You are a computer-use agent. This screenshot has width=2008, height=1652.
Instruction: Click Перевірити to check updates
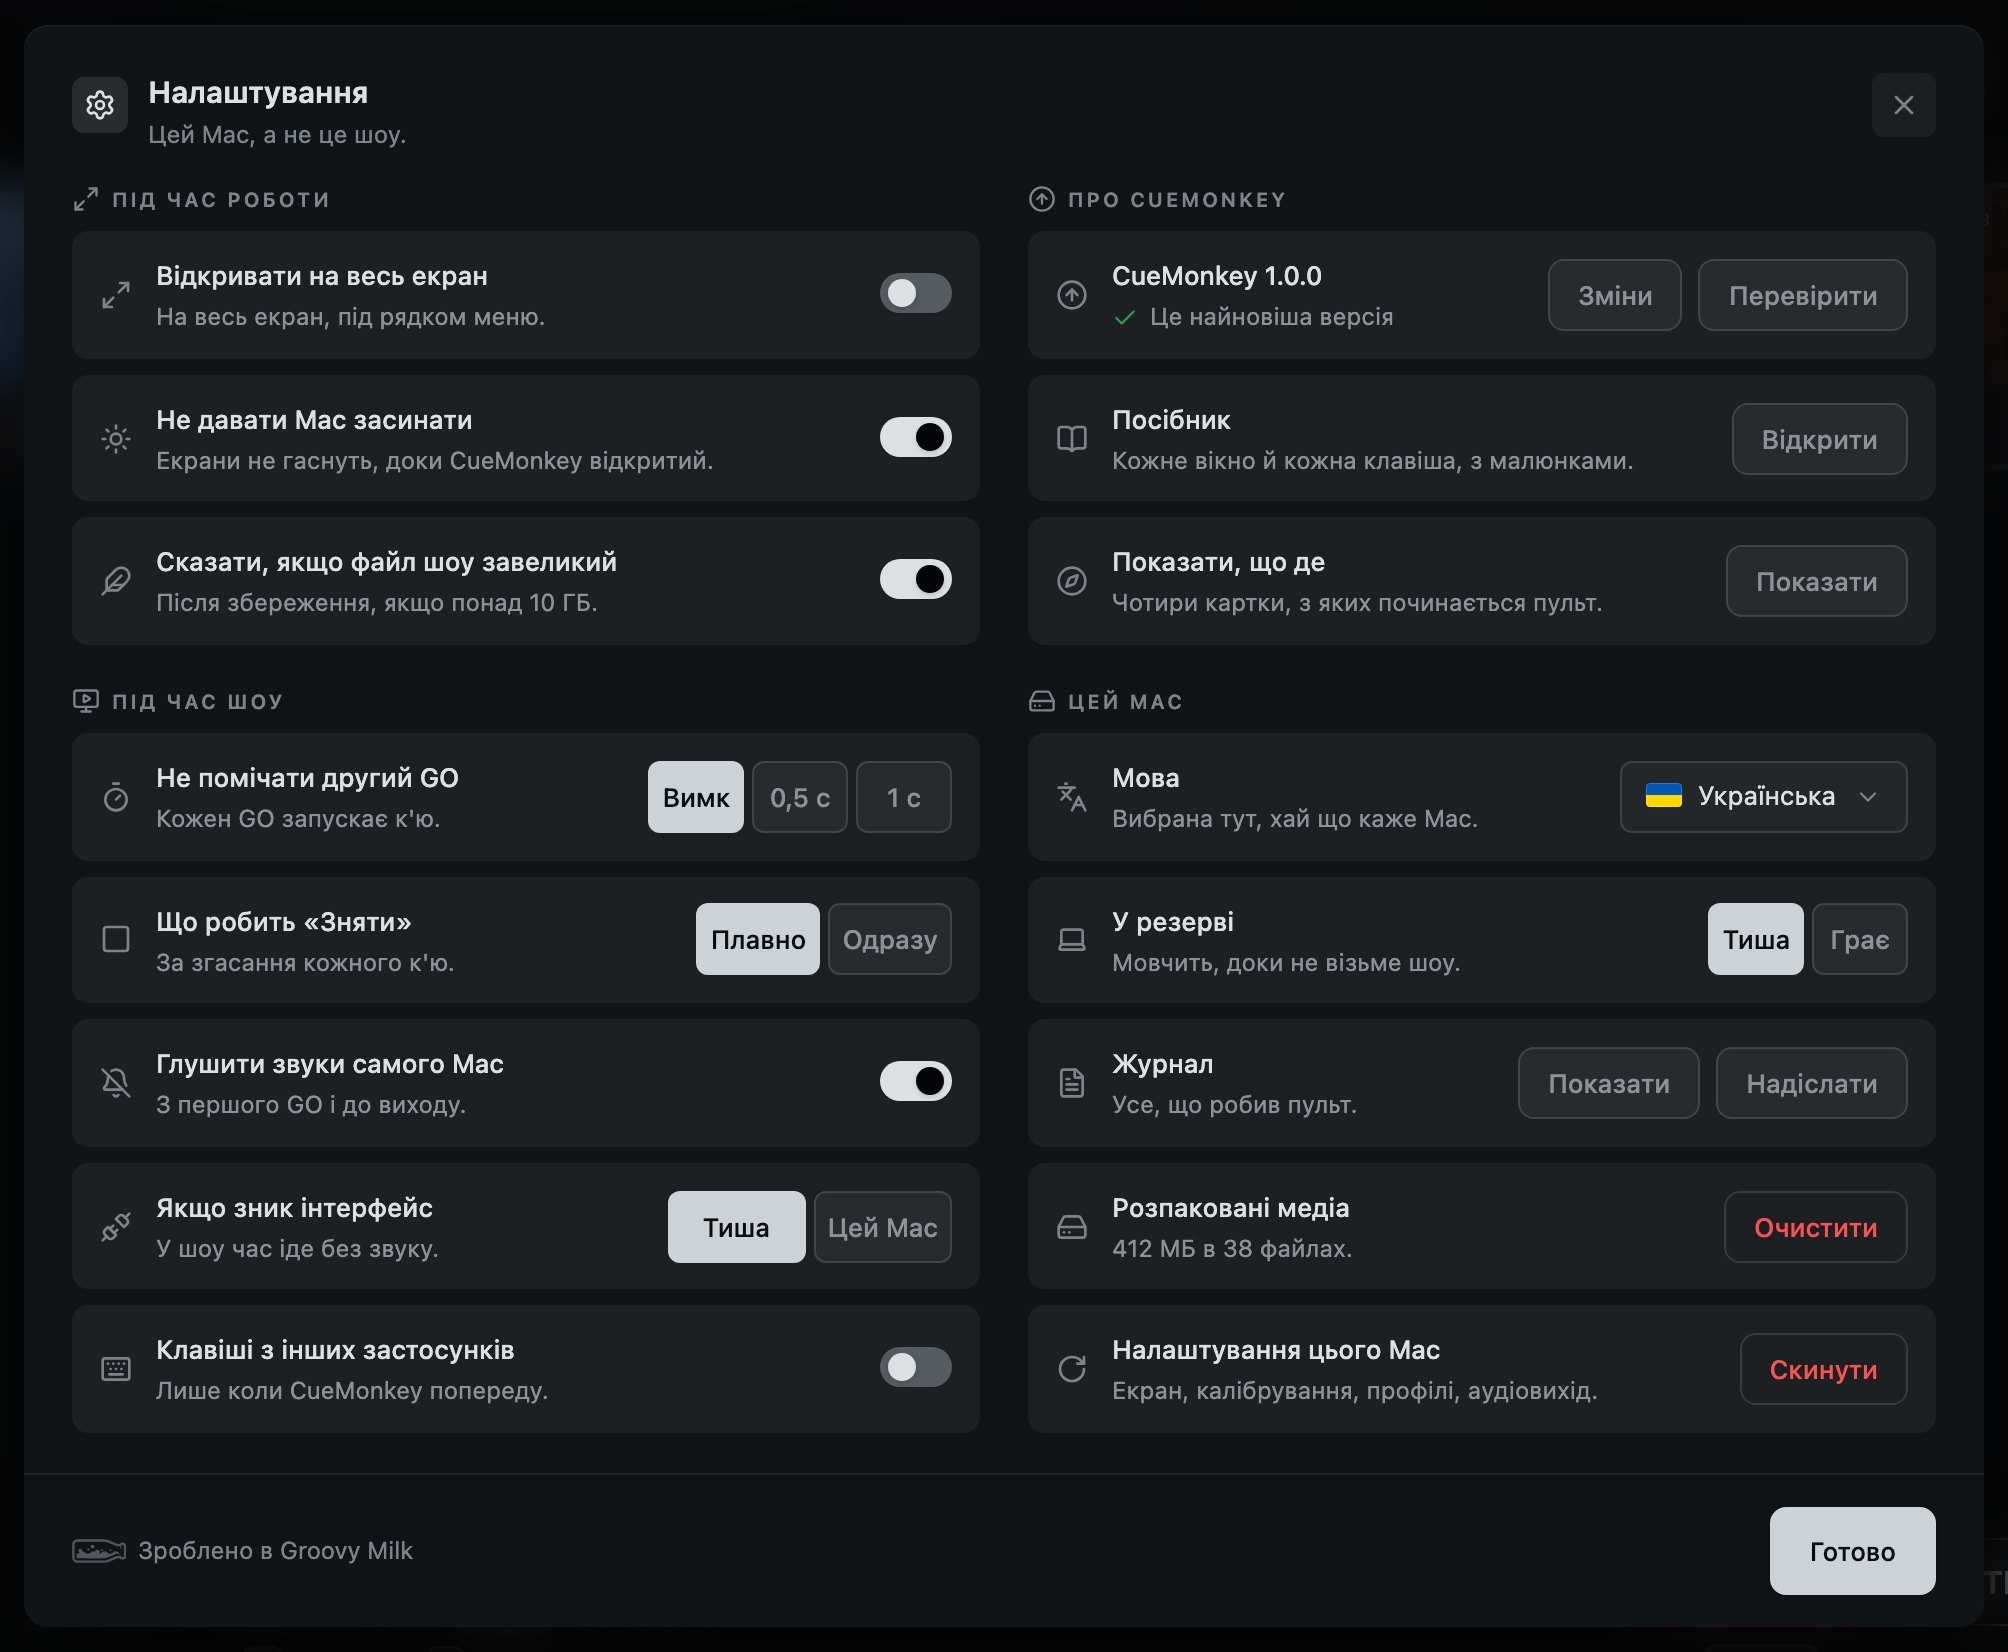pyautogui.click(x=1803, y=295)
